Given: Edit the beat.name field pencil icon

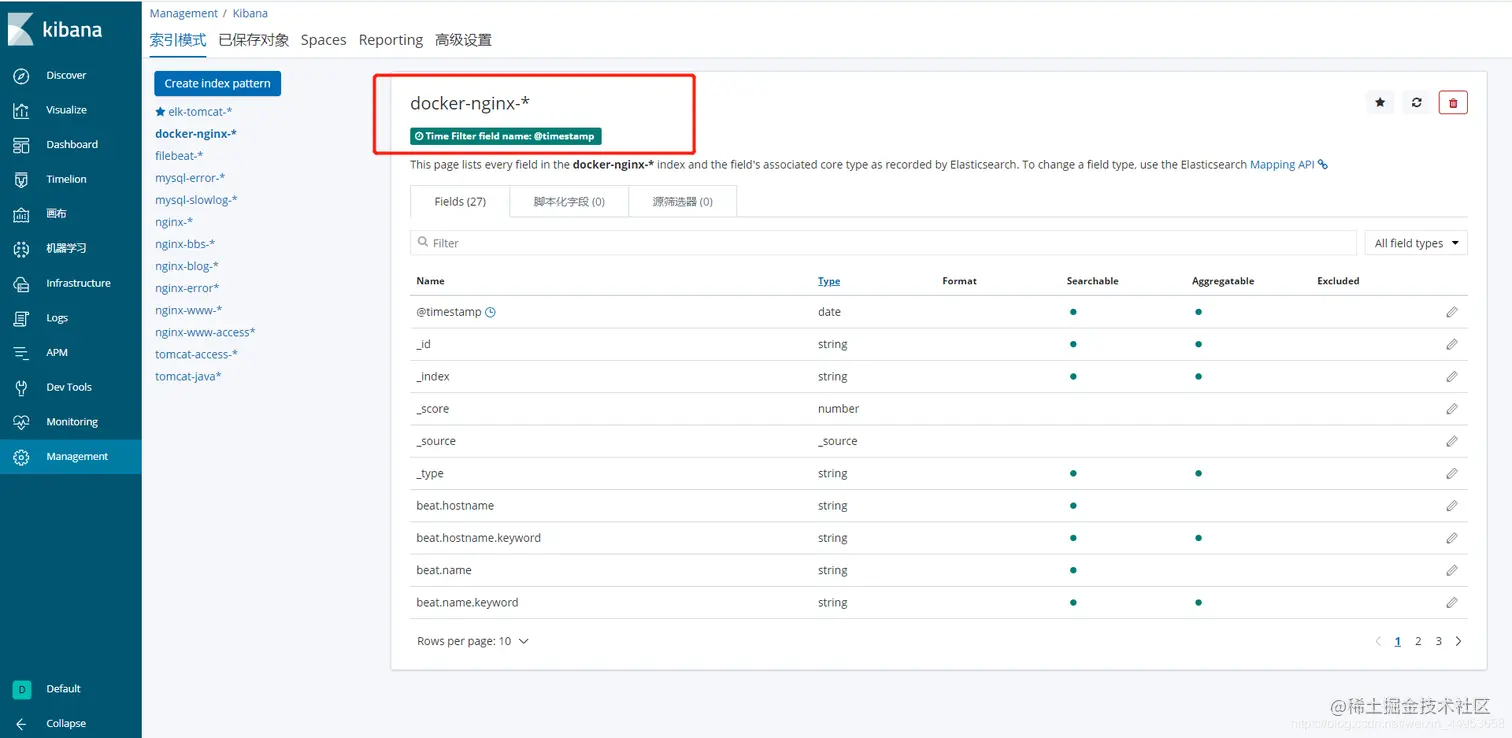Looking at the screenshot, I should pyautogui.click(x=1452, y=570).
